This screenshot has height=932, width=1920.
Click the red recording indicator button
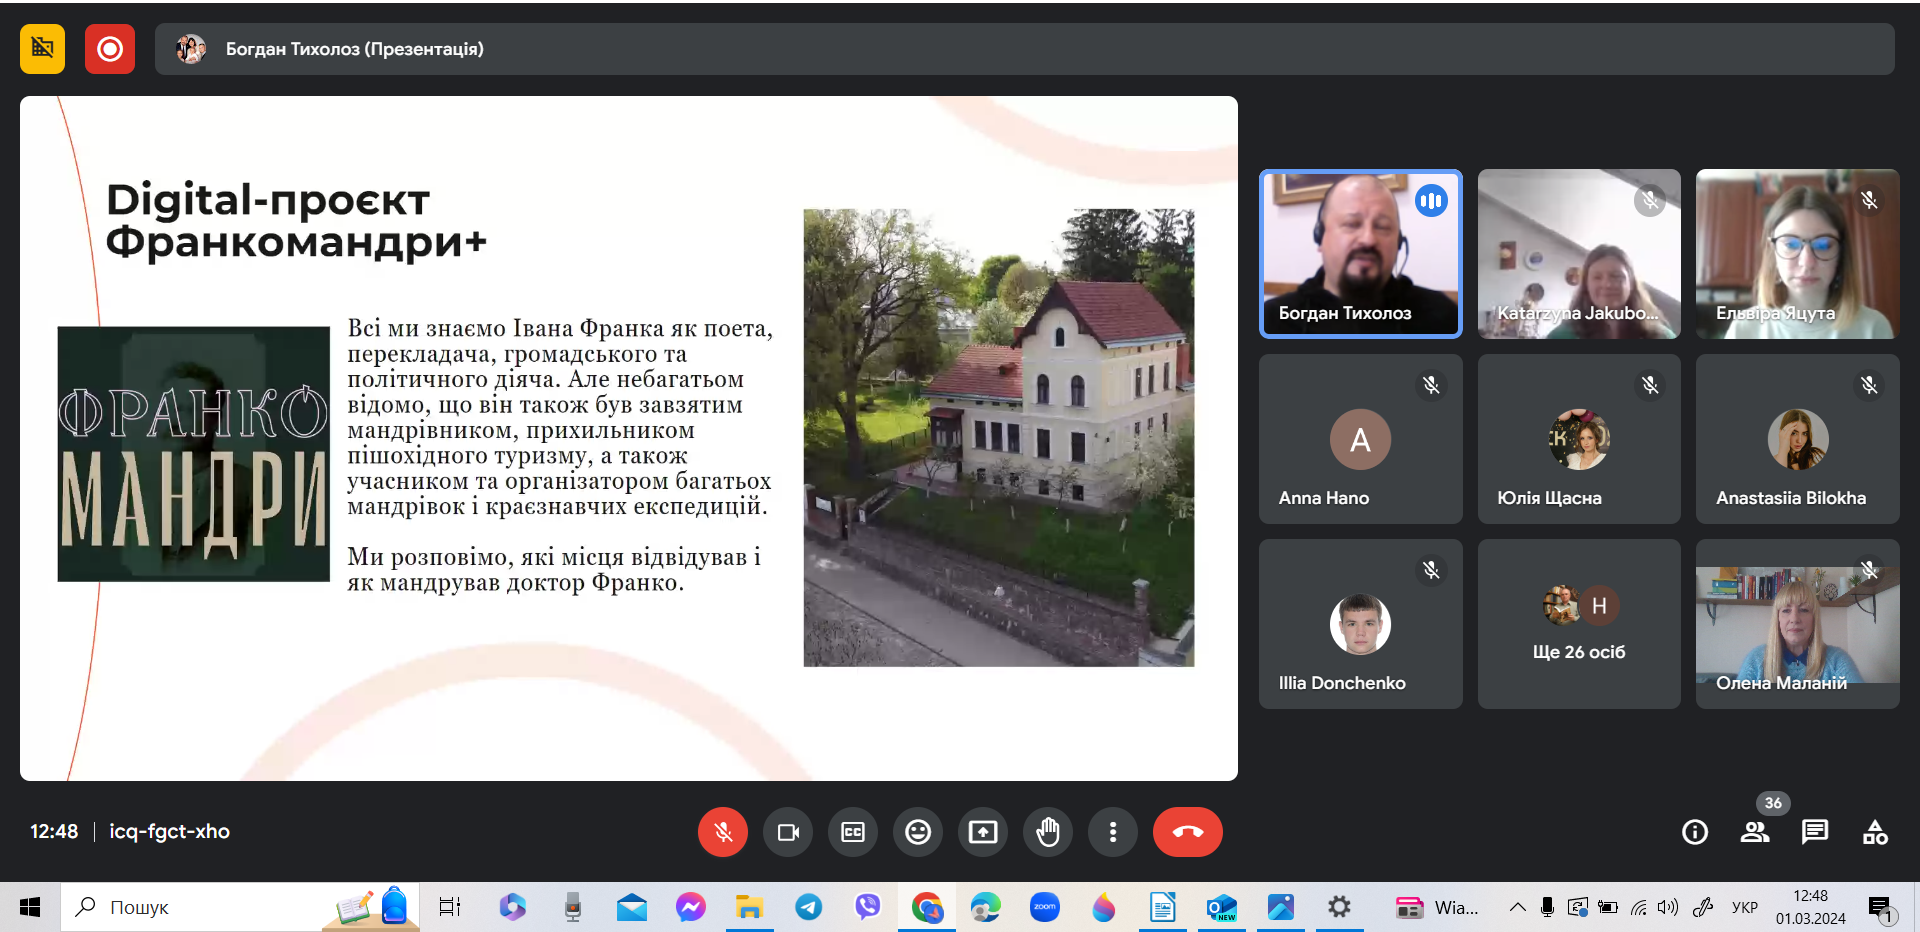coord(110,49)
